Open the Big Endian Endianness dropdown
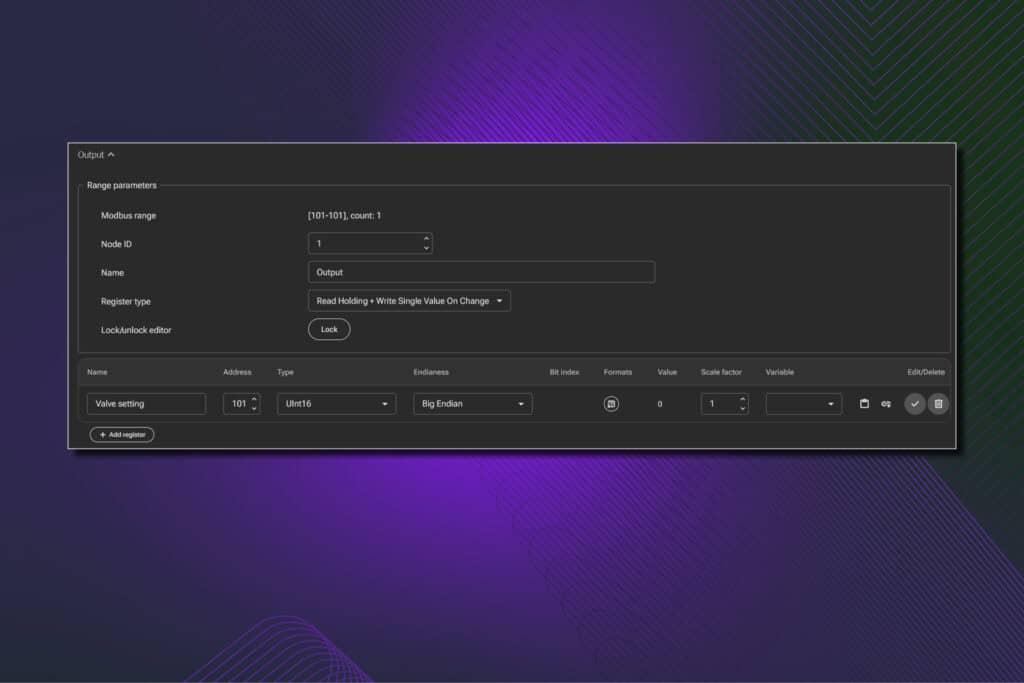This screenshot has height=683, width=1024. 472,404
